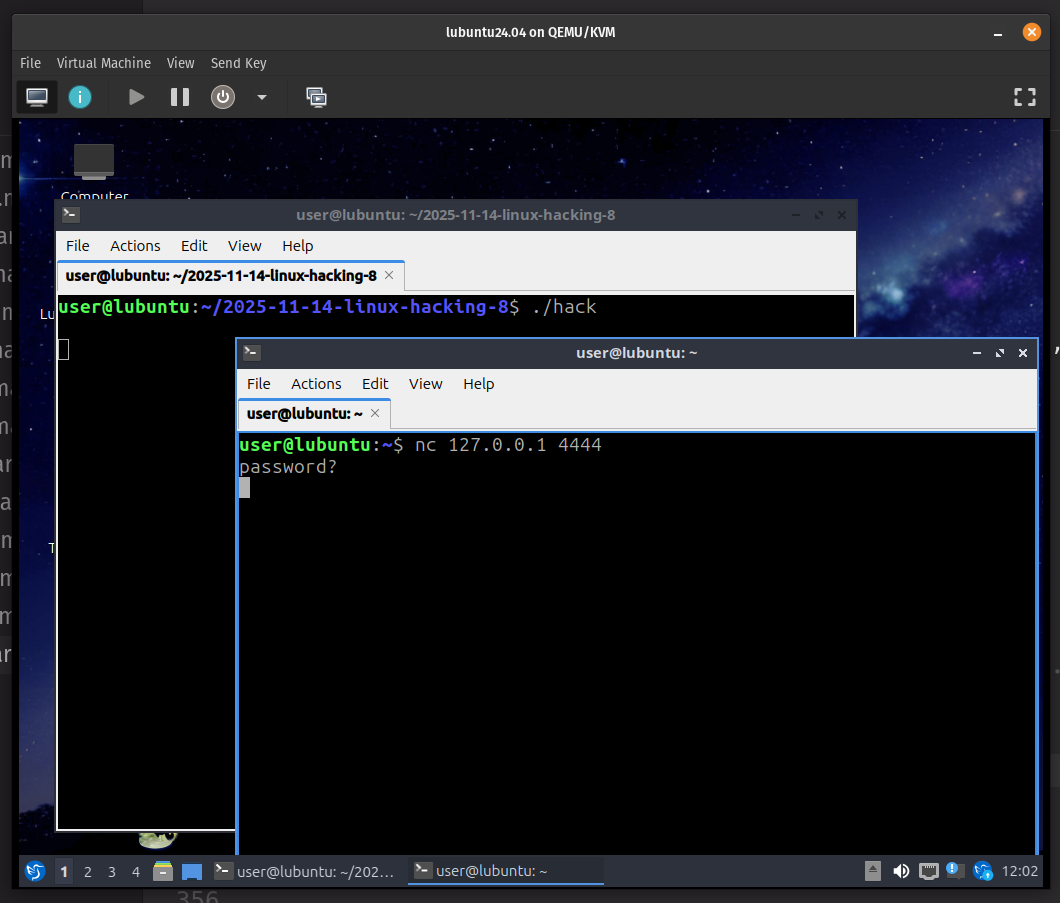
Task: Show the graphical console view
Action: (37, 97)
